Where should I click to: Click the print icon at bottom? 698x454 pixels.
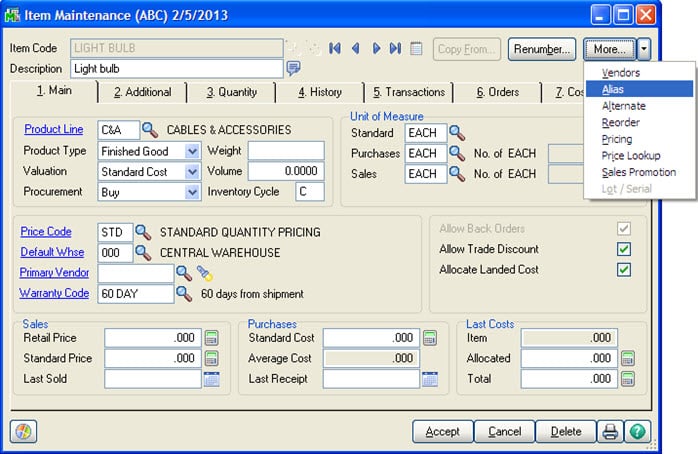point(609,432)
